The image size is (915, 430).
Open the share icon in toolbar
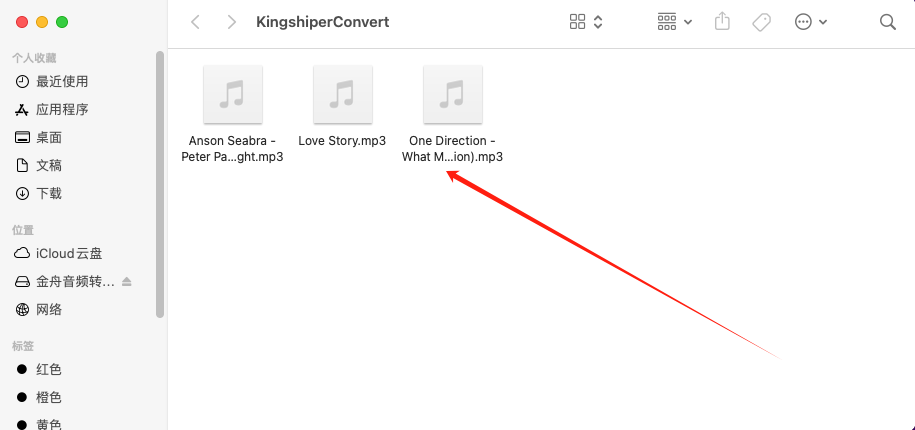click(x=722, y=22)
